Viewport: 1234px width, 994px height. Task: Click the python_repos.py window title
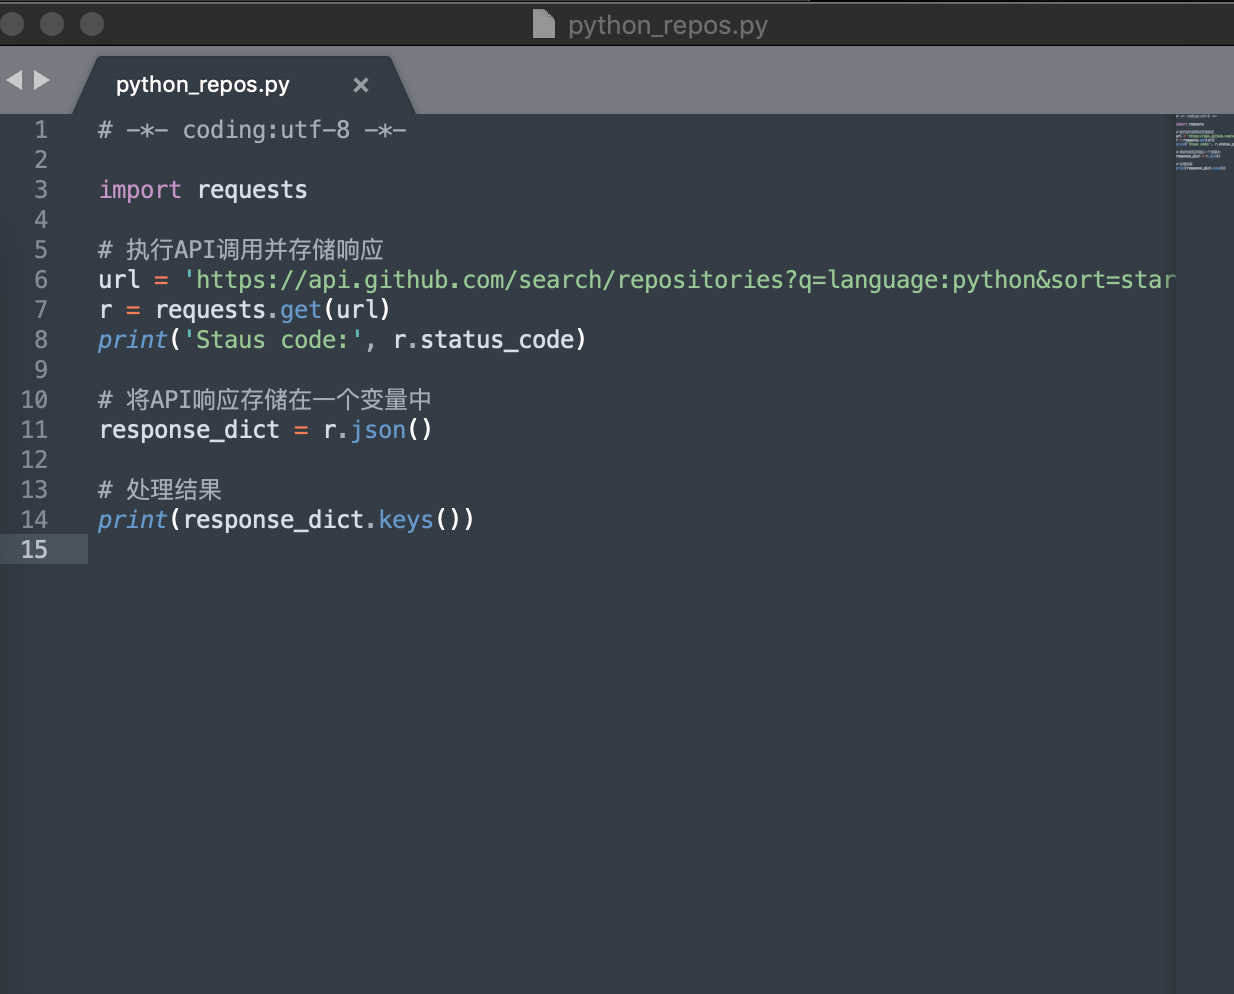(668, 25)
